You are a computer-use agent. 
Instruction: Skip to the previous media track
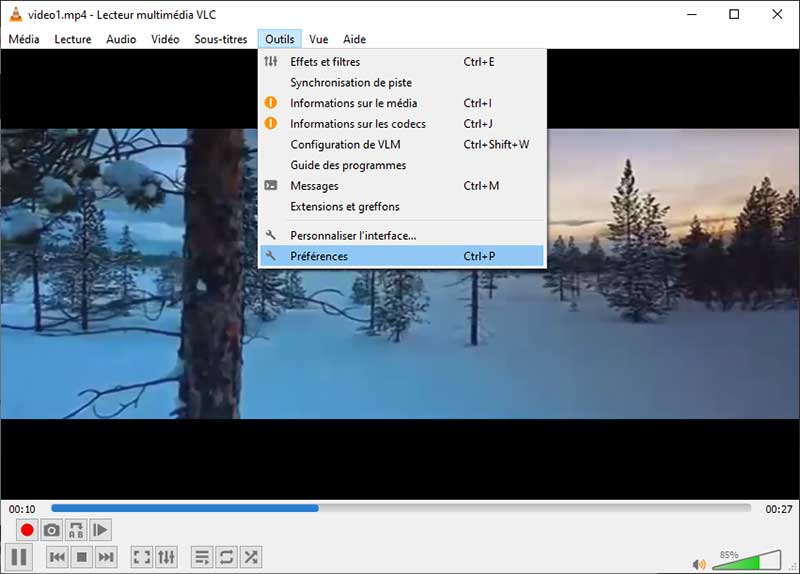(x=57, y=556)
